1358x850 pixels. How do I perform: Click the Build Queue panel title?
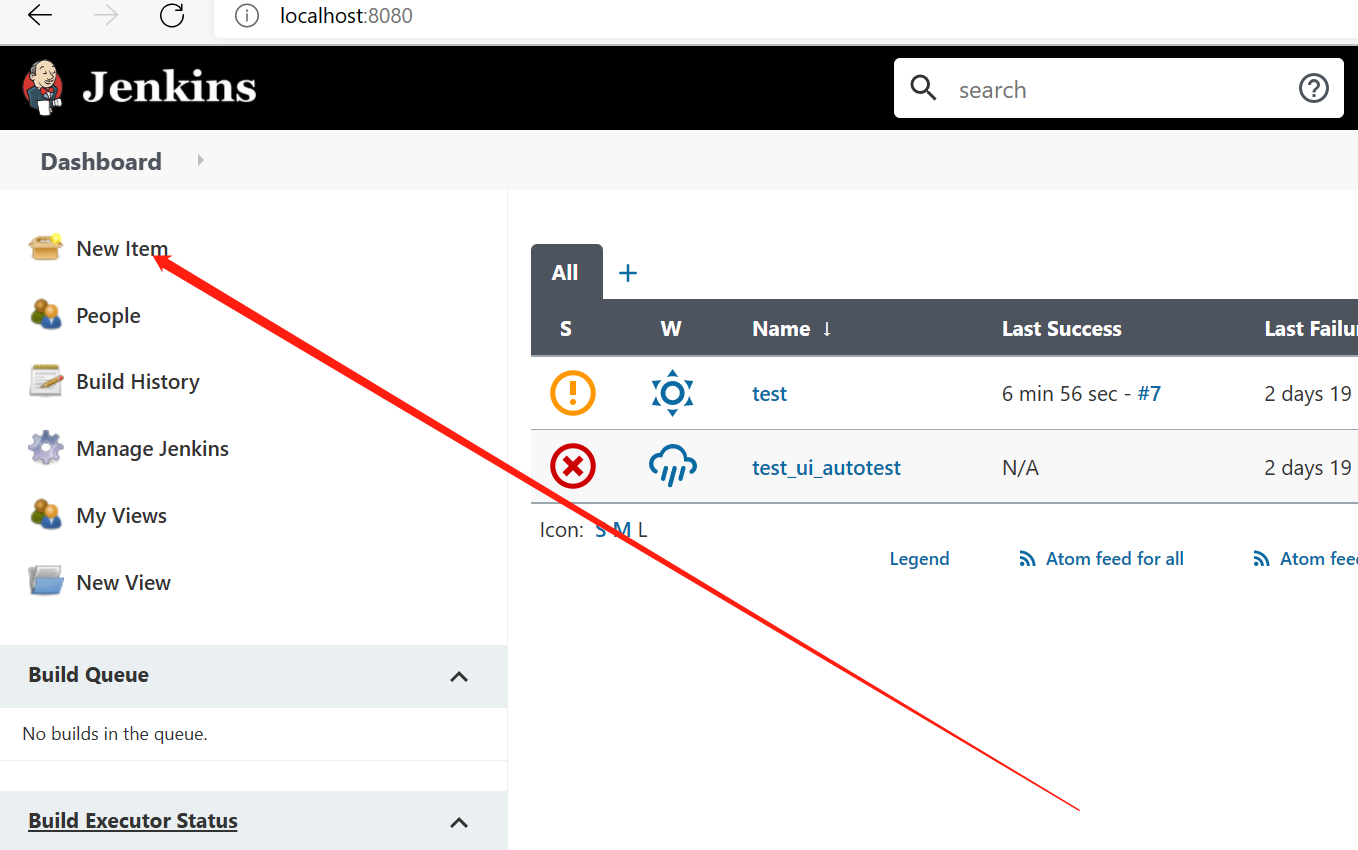pyautogui.click(x=88, y=675)
